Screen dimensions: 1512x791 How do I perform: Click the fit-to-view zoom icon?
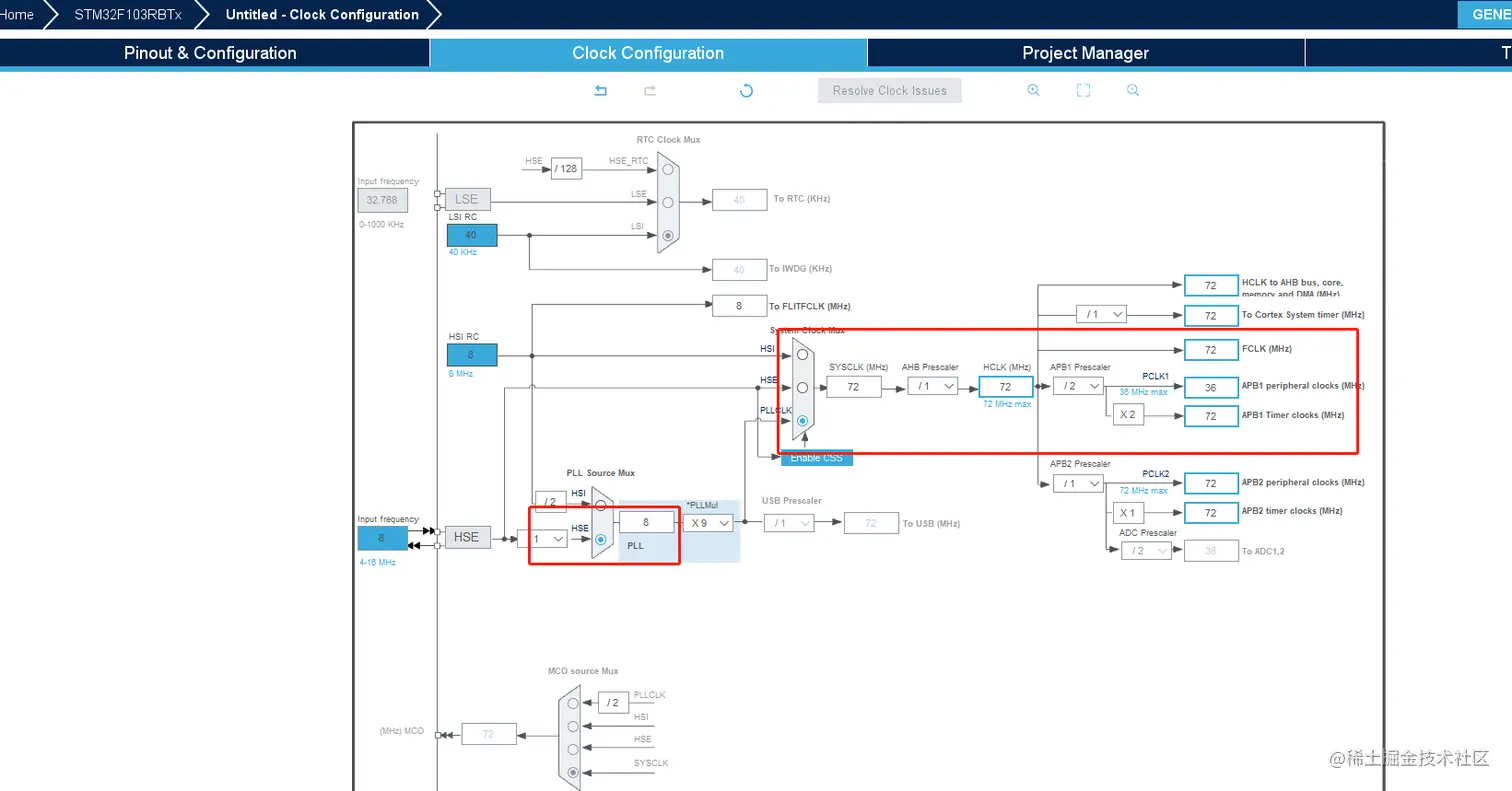tap(1083, 90)
